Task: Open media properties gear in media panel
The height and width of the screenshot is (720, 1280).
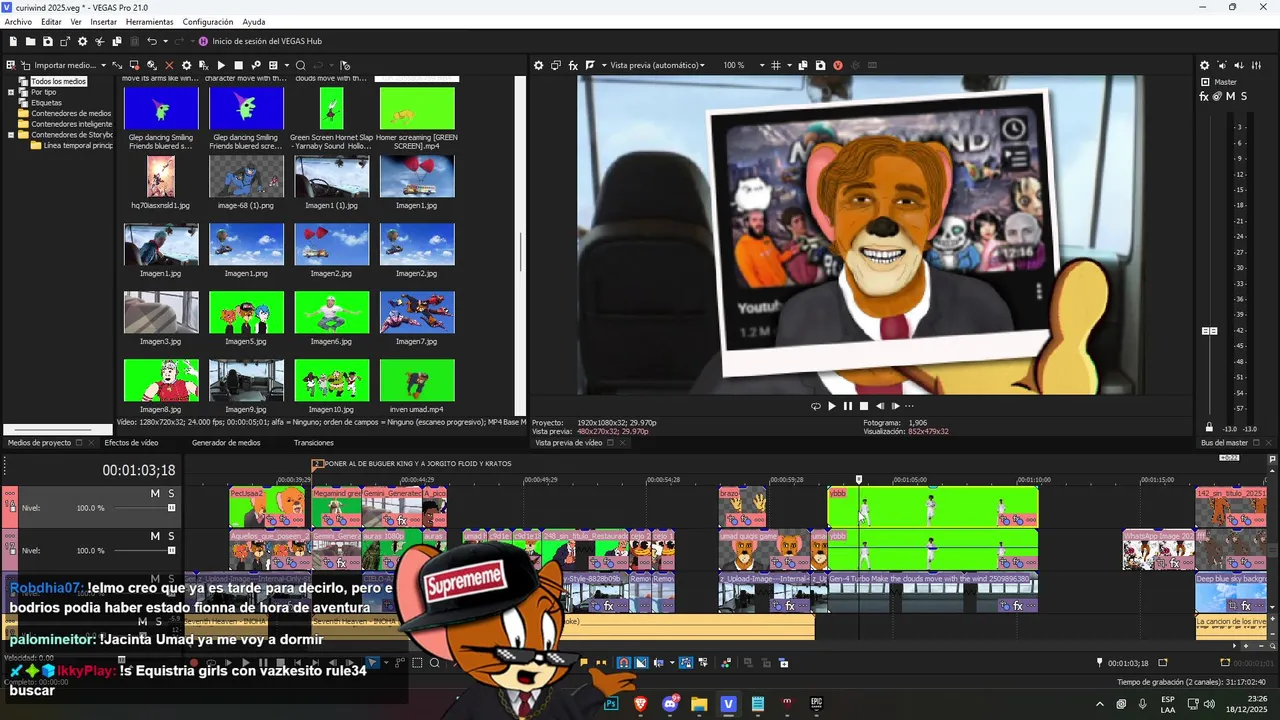Action: 186,65
